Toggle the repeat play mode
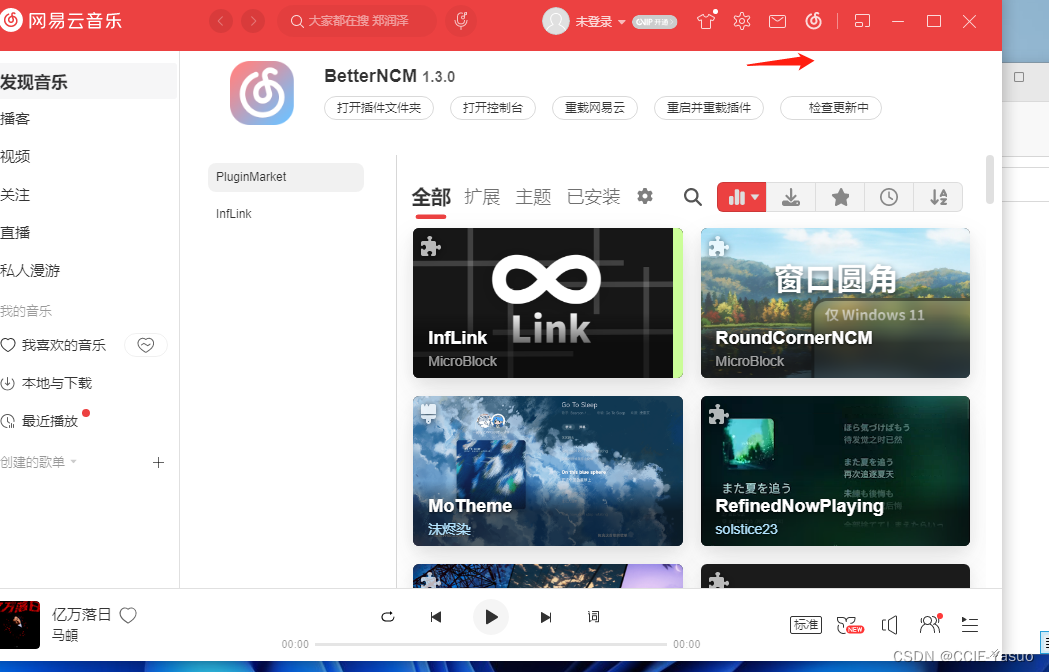This screenshot has width=1049, height=672. click(x=388, y=617)
